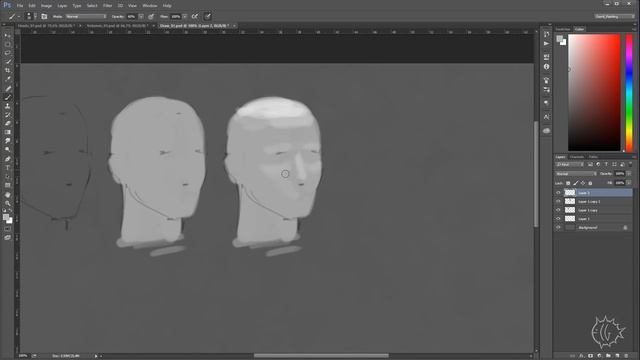This screenshot has height=360, width=640.
Task: Click the Quick Mask mode icon
Action: [x=8, y=229]
